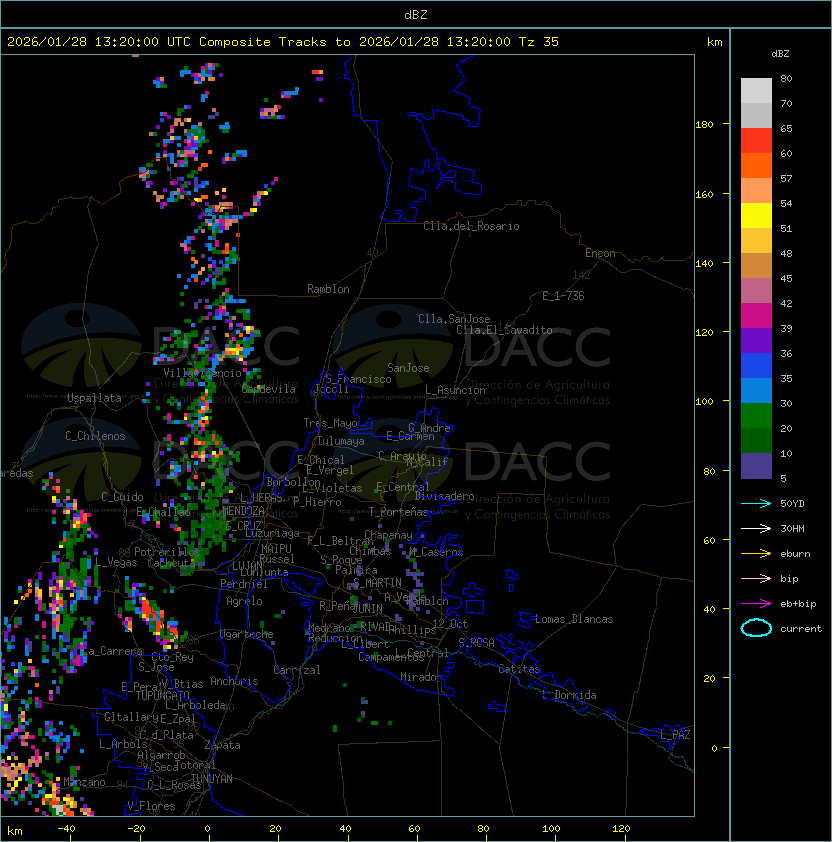Select the light blue 30-35 dBZ swatch
This screenshot has height=842, width=832.
[756, 390]
